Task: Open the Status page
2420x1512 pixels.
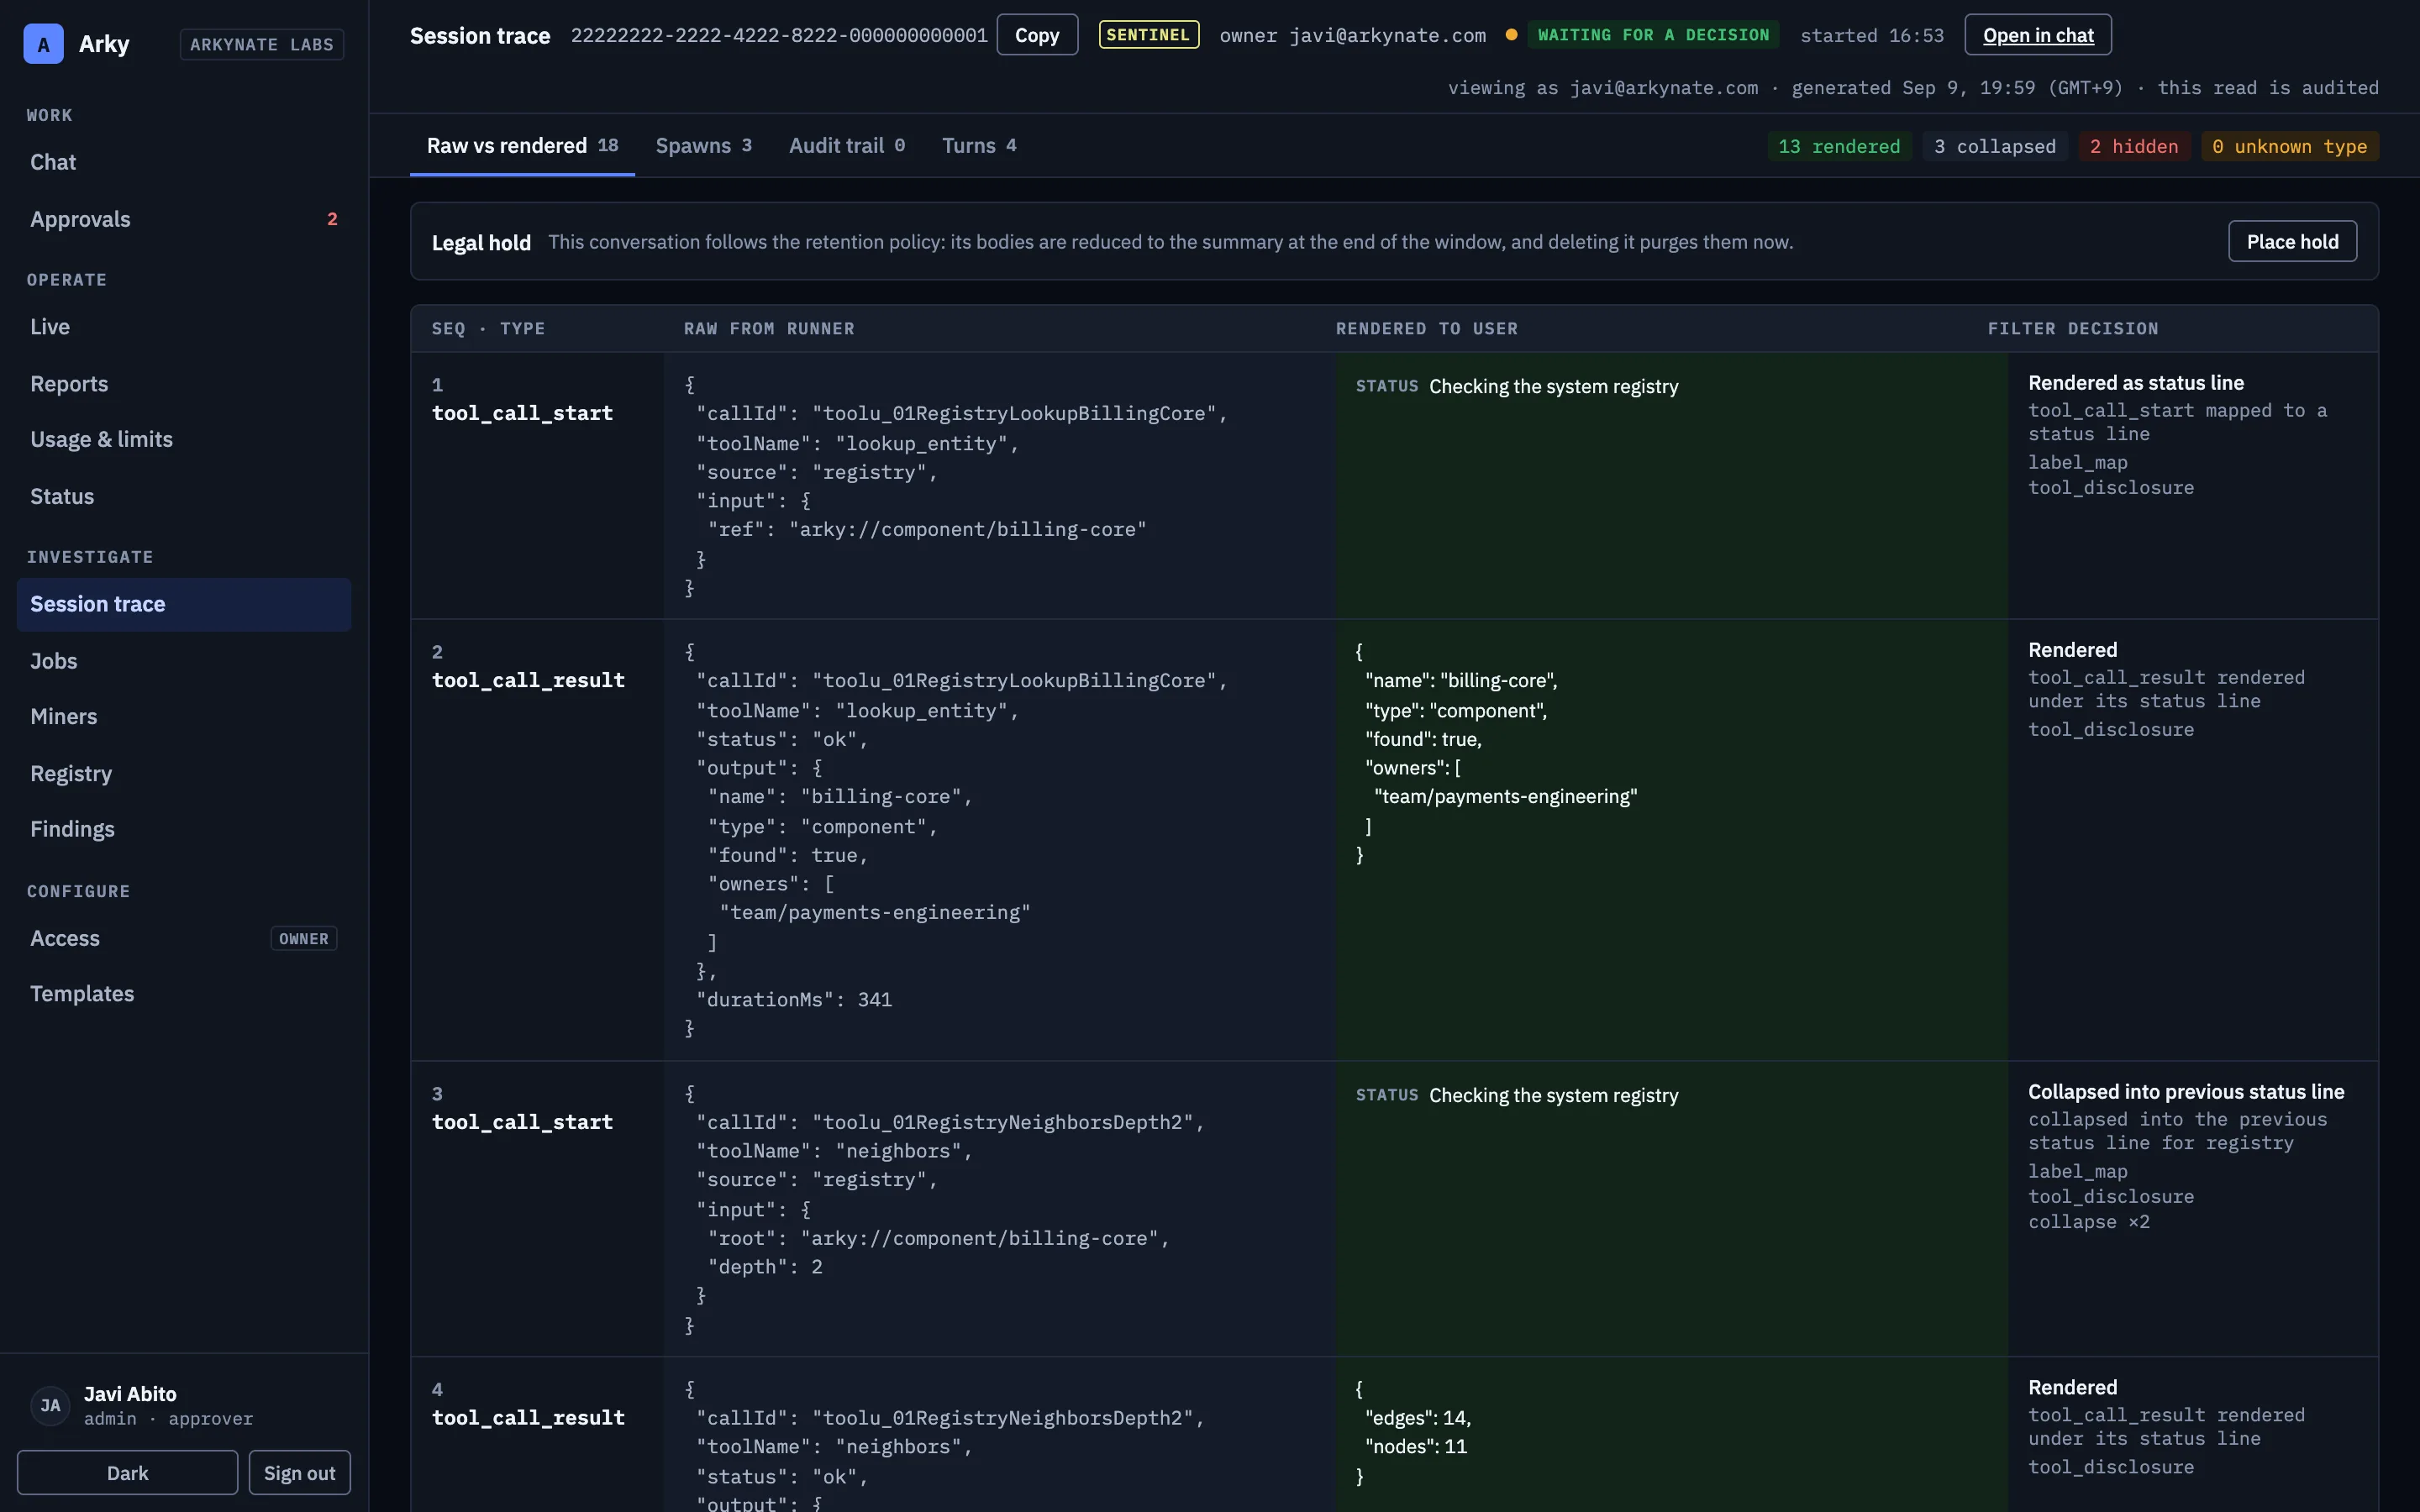Action: click(x=184, y=497)
